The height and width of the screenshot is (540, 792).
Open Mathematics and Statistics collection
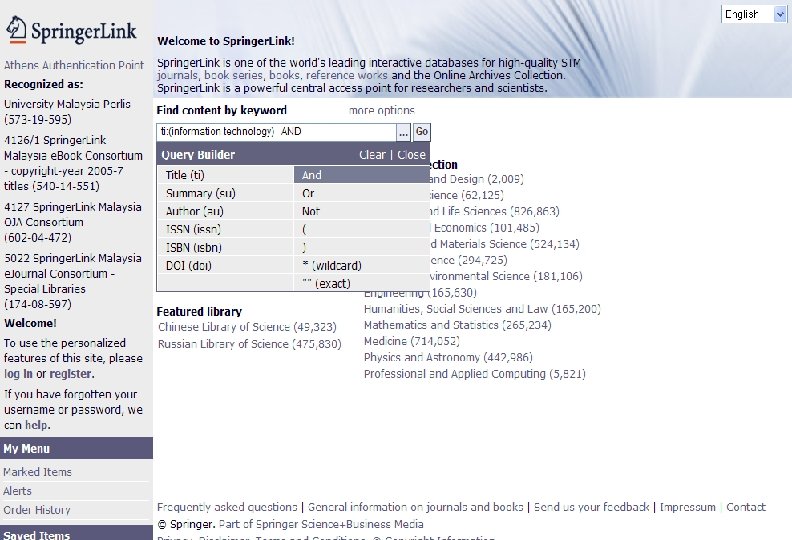tap(458, 325)
